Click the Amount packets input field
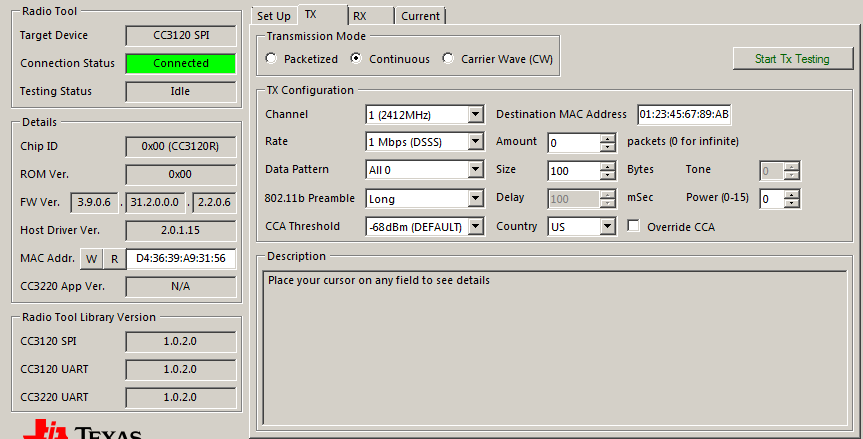The height and width of the screenshot is (439, 863). 573,142
